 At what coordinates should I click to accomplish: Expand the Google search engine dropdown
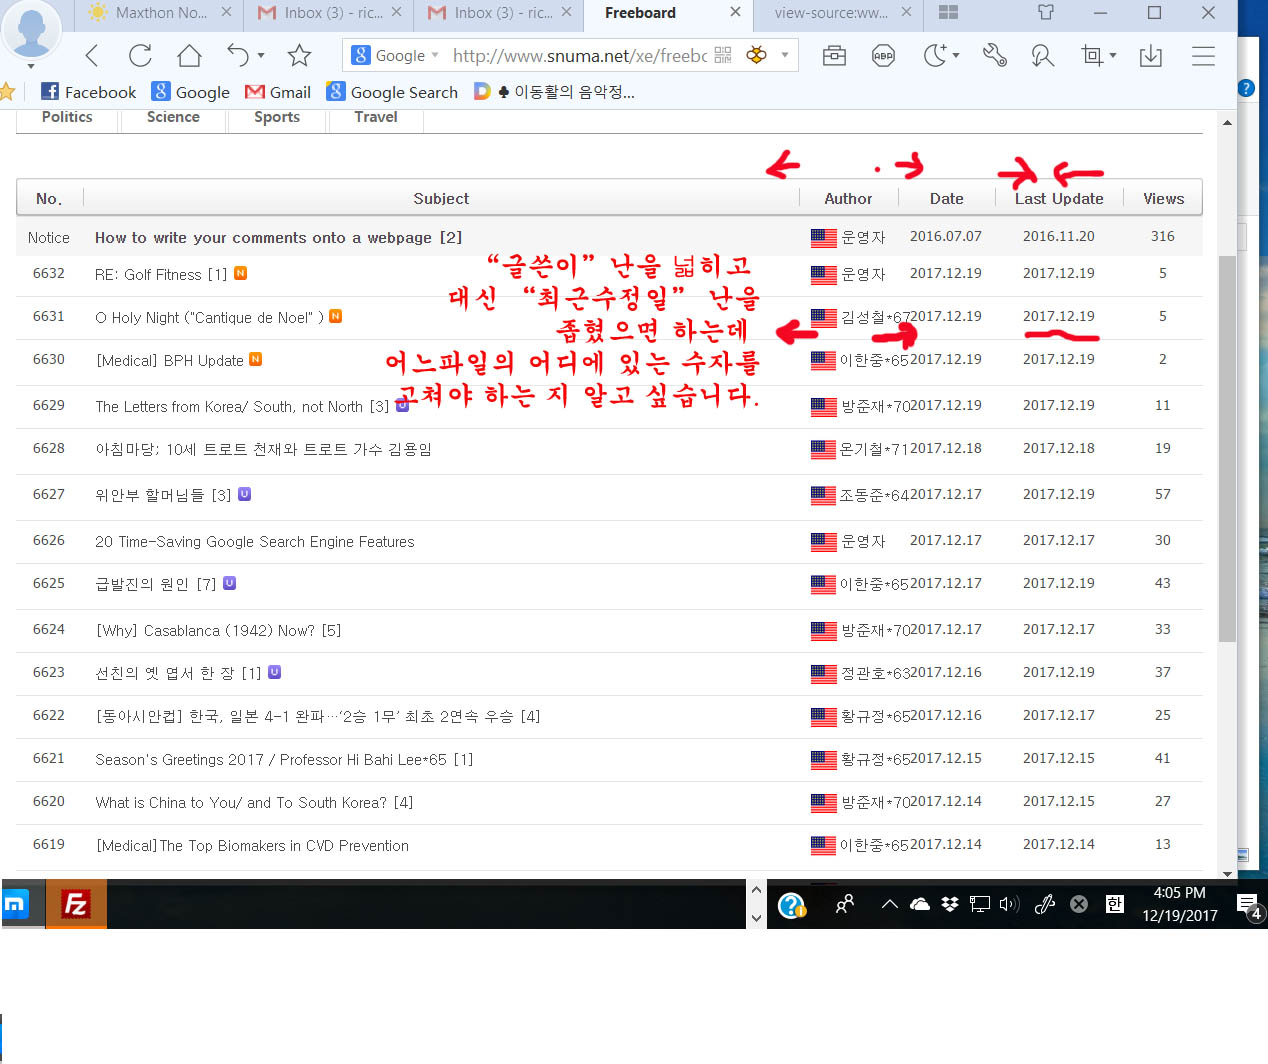tap(436, 55)
